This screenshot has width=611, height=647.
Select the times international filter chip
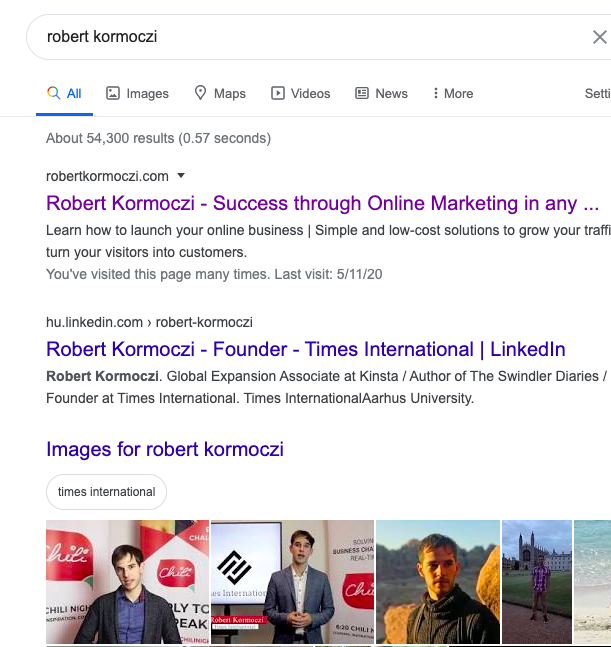(x=106, y=492)
